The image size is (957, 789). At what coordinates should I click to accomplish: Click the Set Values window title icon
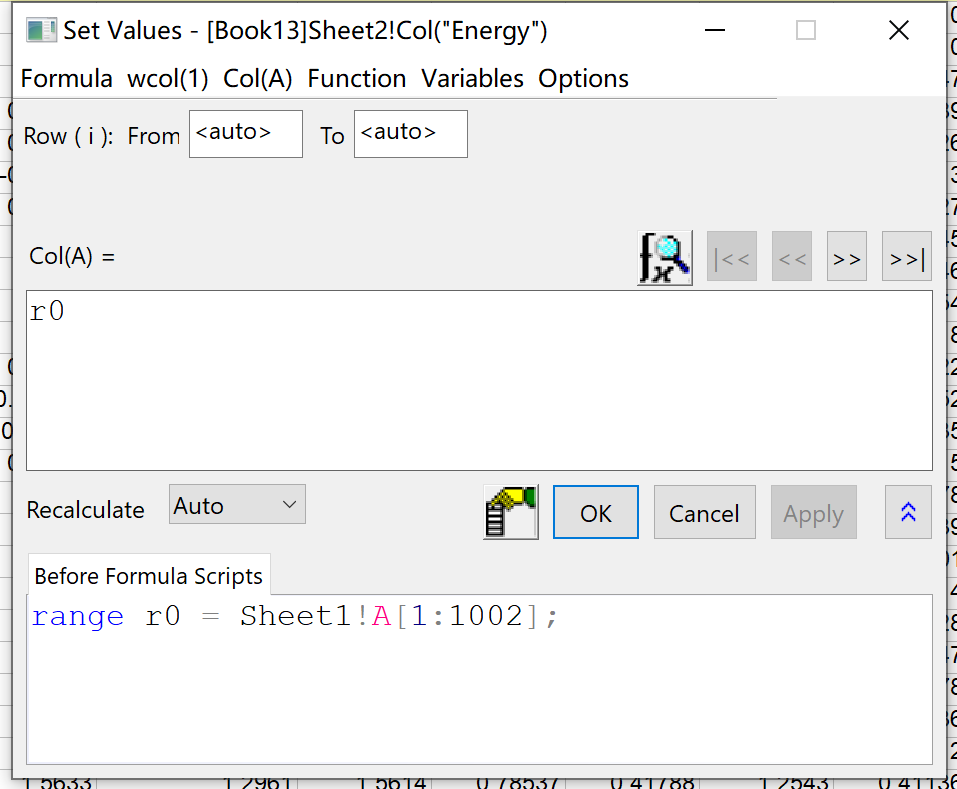42,30
